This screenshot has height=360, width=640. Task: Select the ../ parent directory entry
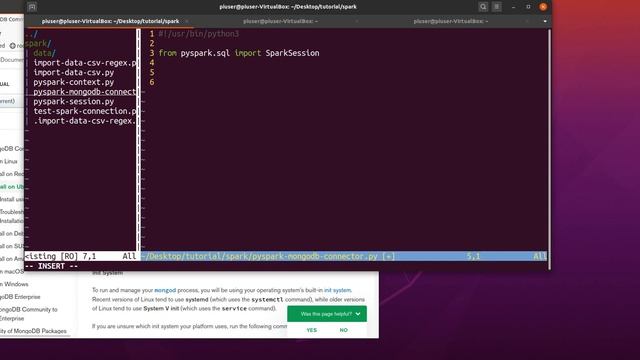[x=31, y=34]
